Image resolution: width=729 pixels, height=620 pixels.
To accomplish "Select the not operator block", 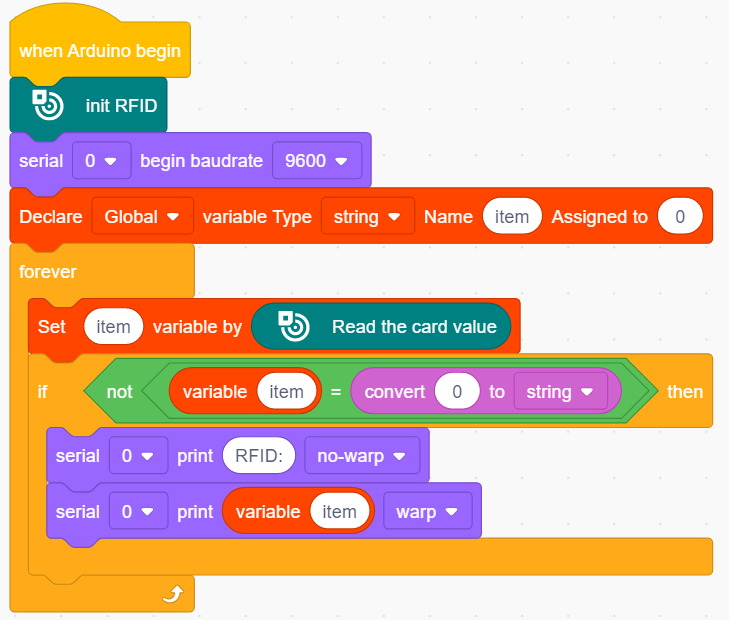I will [x=119, y=392].
